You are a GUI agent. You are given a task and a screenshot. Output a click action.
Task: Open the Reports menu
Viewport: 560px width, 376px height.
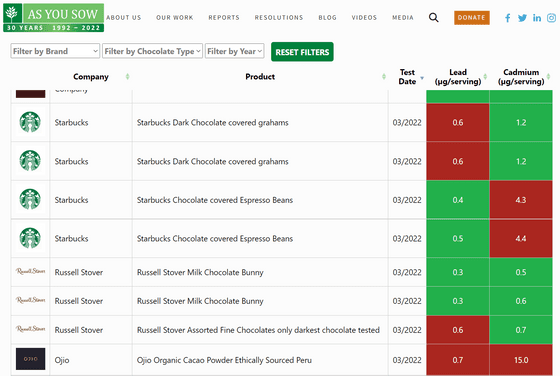pos(224,17)
